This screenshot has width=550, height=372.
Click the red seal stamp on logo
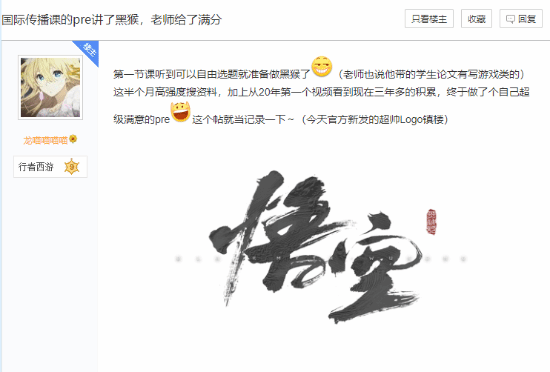(x=431, y=222)
